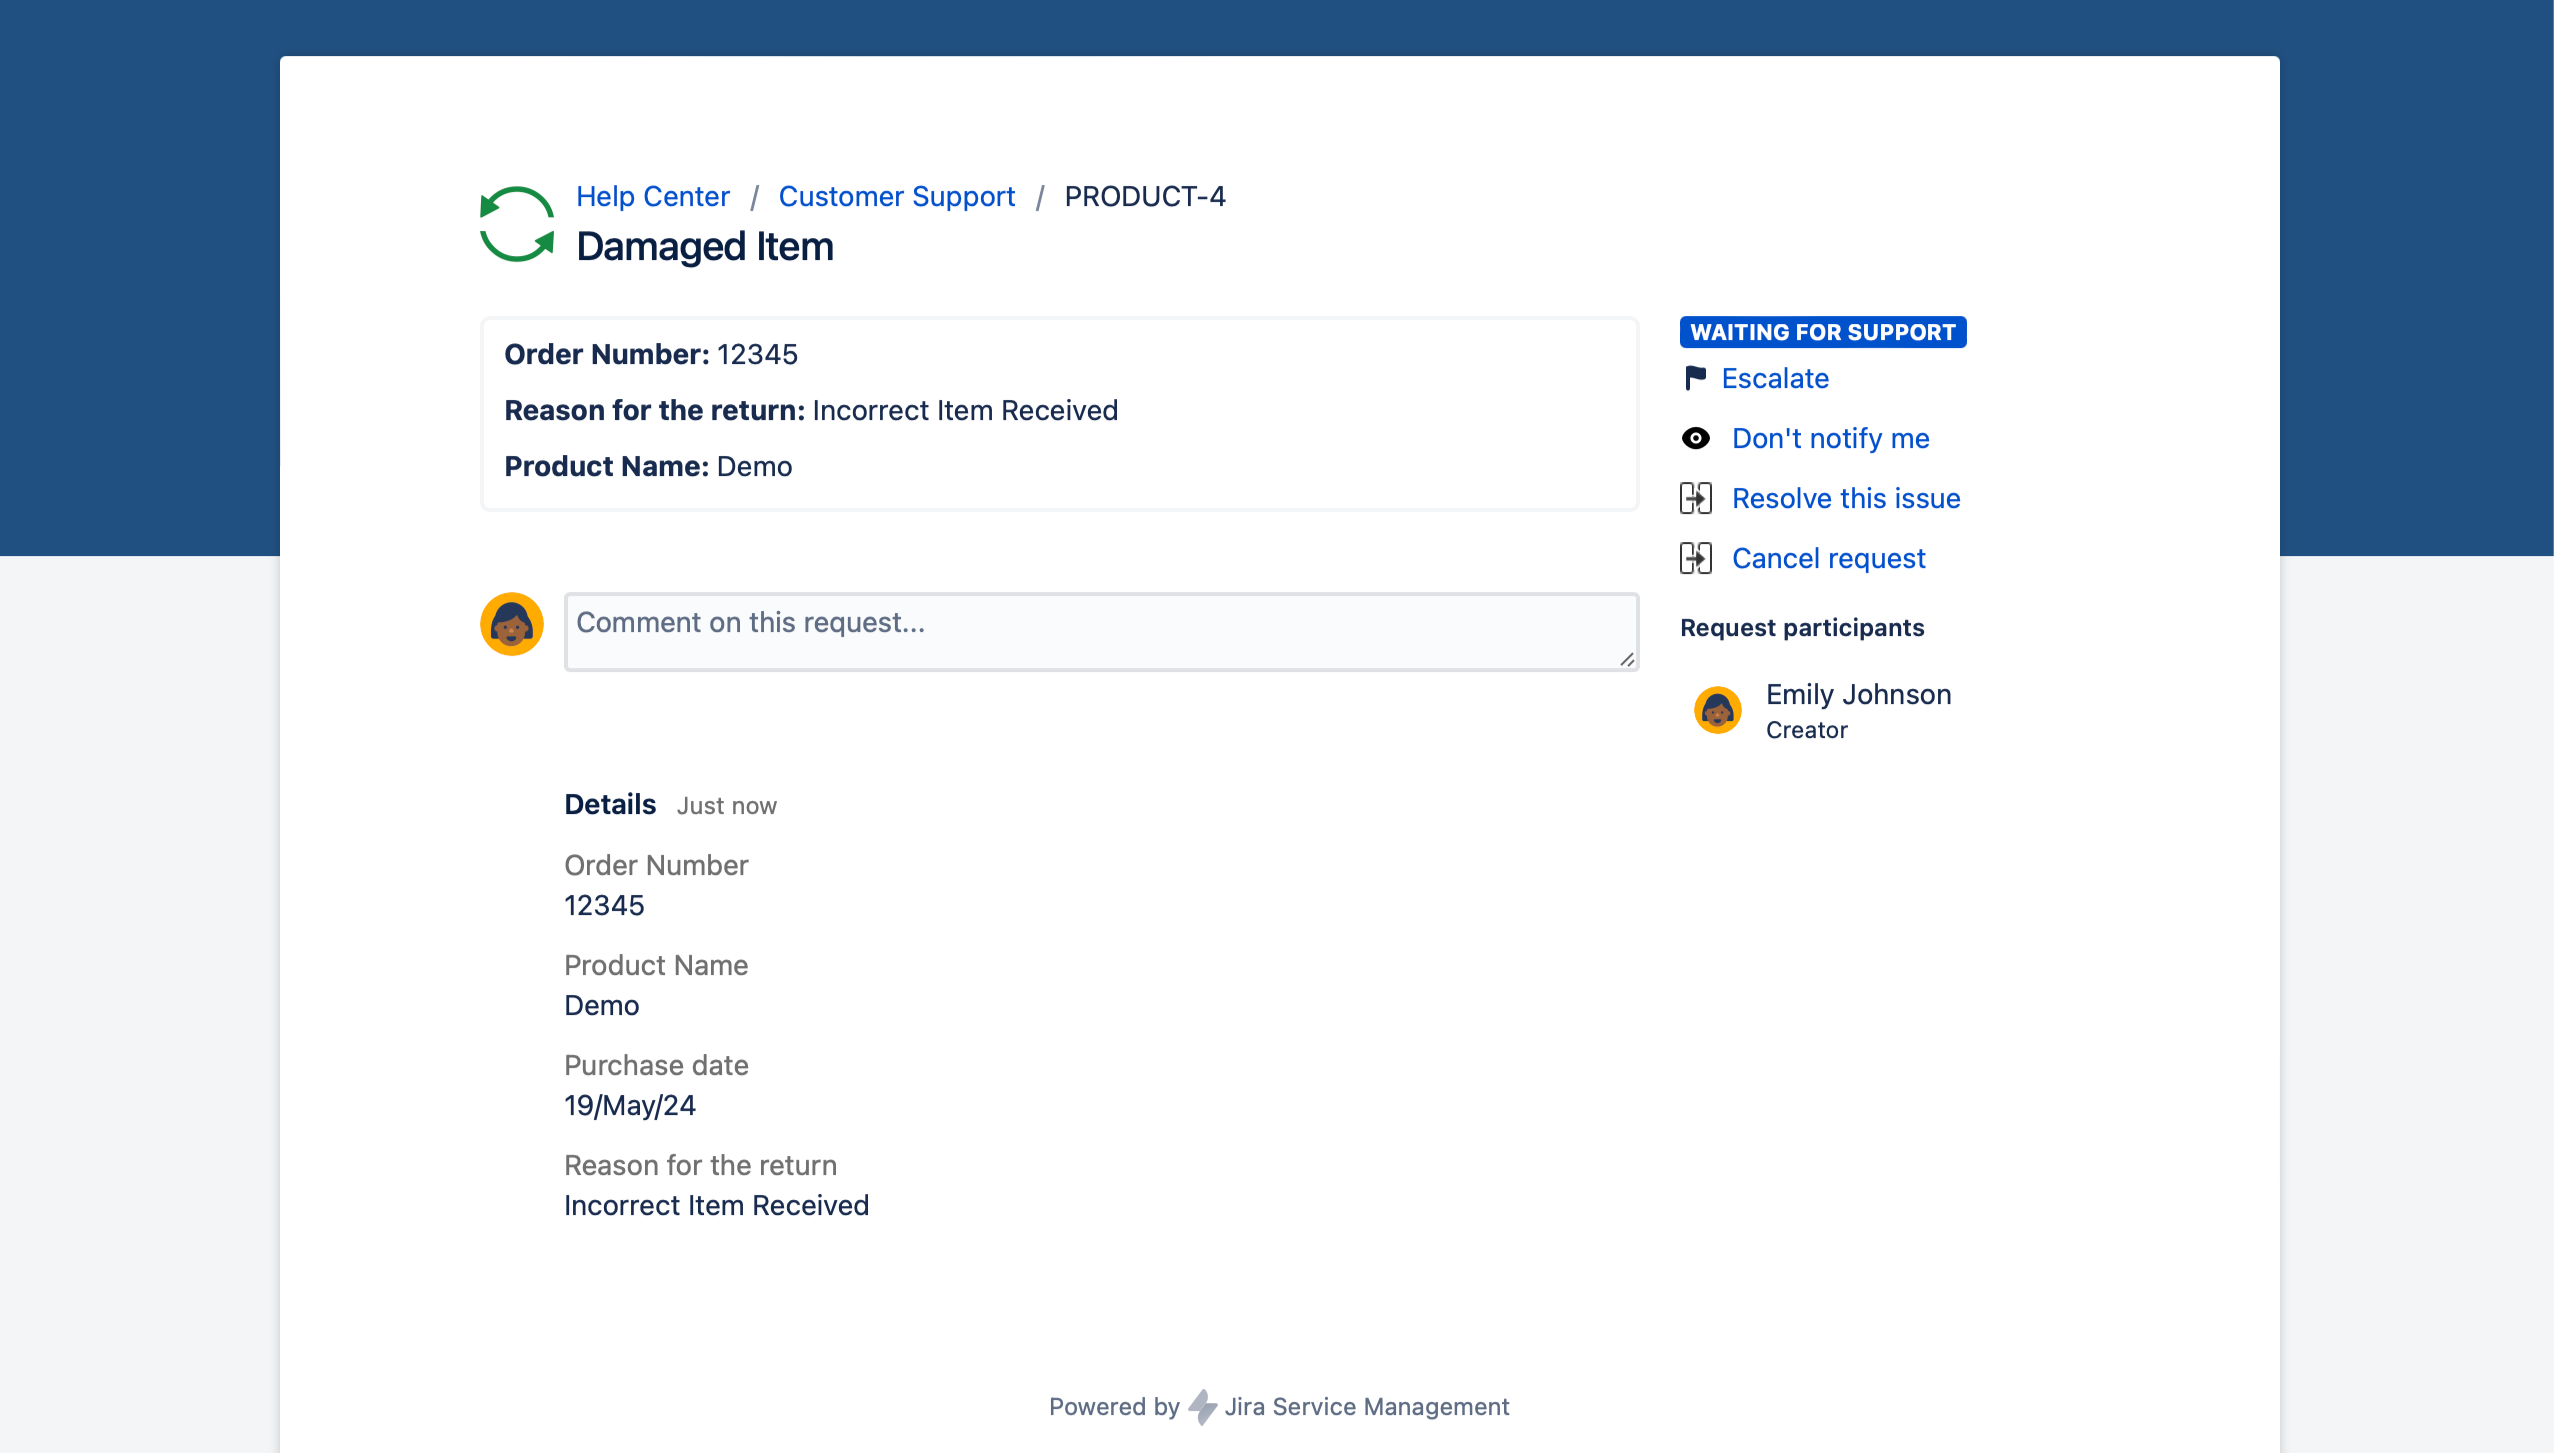Click the eye watch icon
The height and width of the screenshot is (1453, 2554).
coord(1696,438)
